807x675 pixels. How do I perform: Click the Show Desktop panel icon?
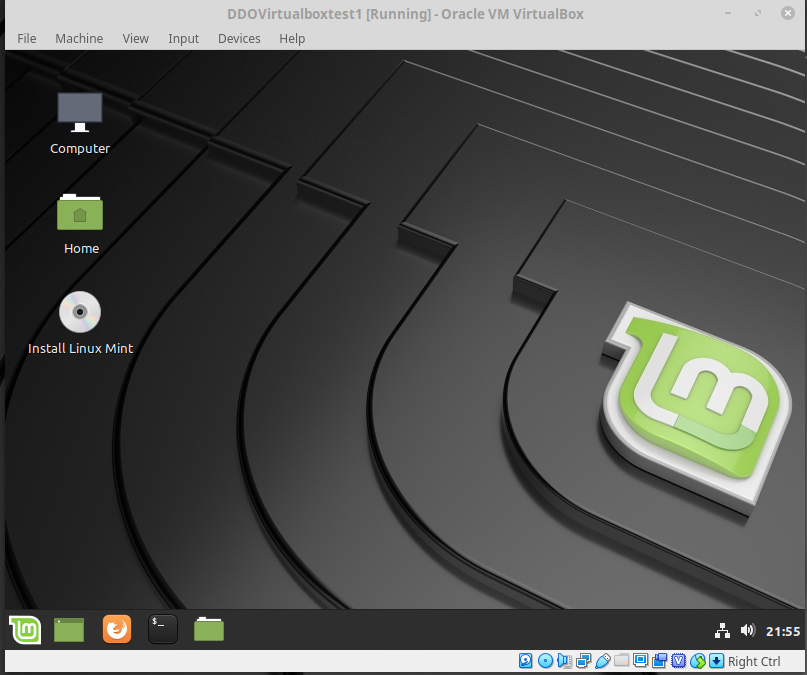[x=69, y=630]
